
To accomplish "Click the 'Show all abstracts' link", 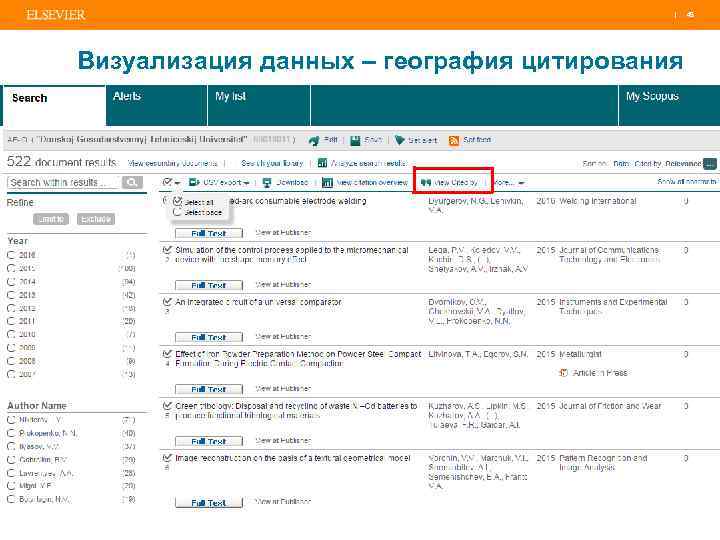I will (686, 182).
